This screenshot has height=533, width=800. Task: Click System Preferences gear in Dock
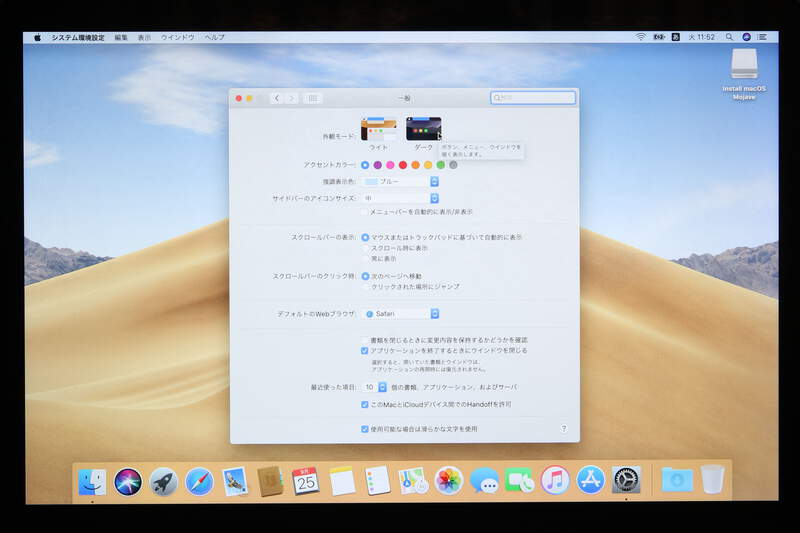(x=626, y=480)
